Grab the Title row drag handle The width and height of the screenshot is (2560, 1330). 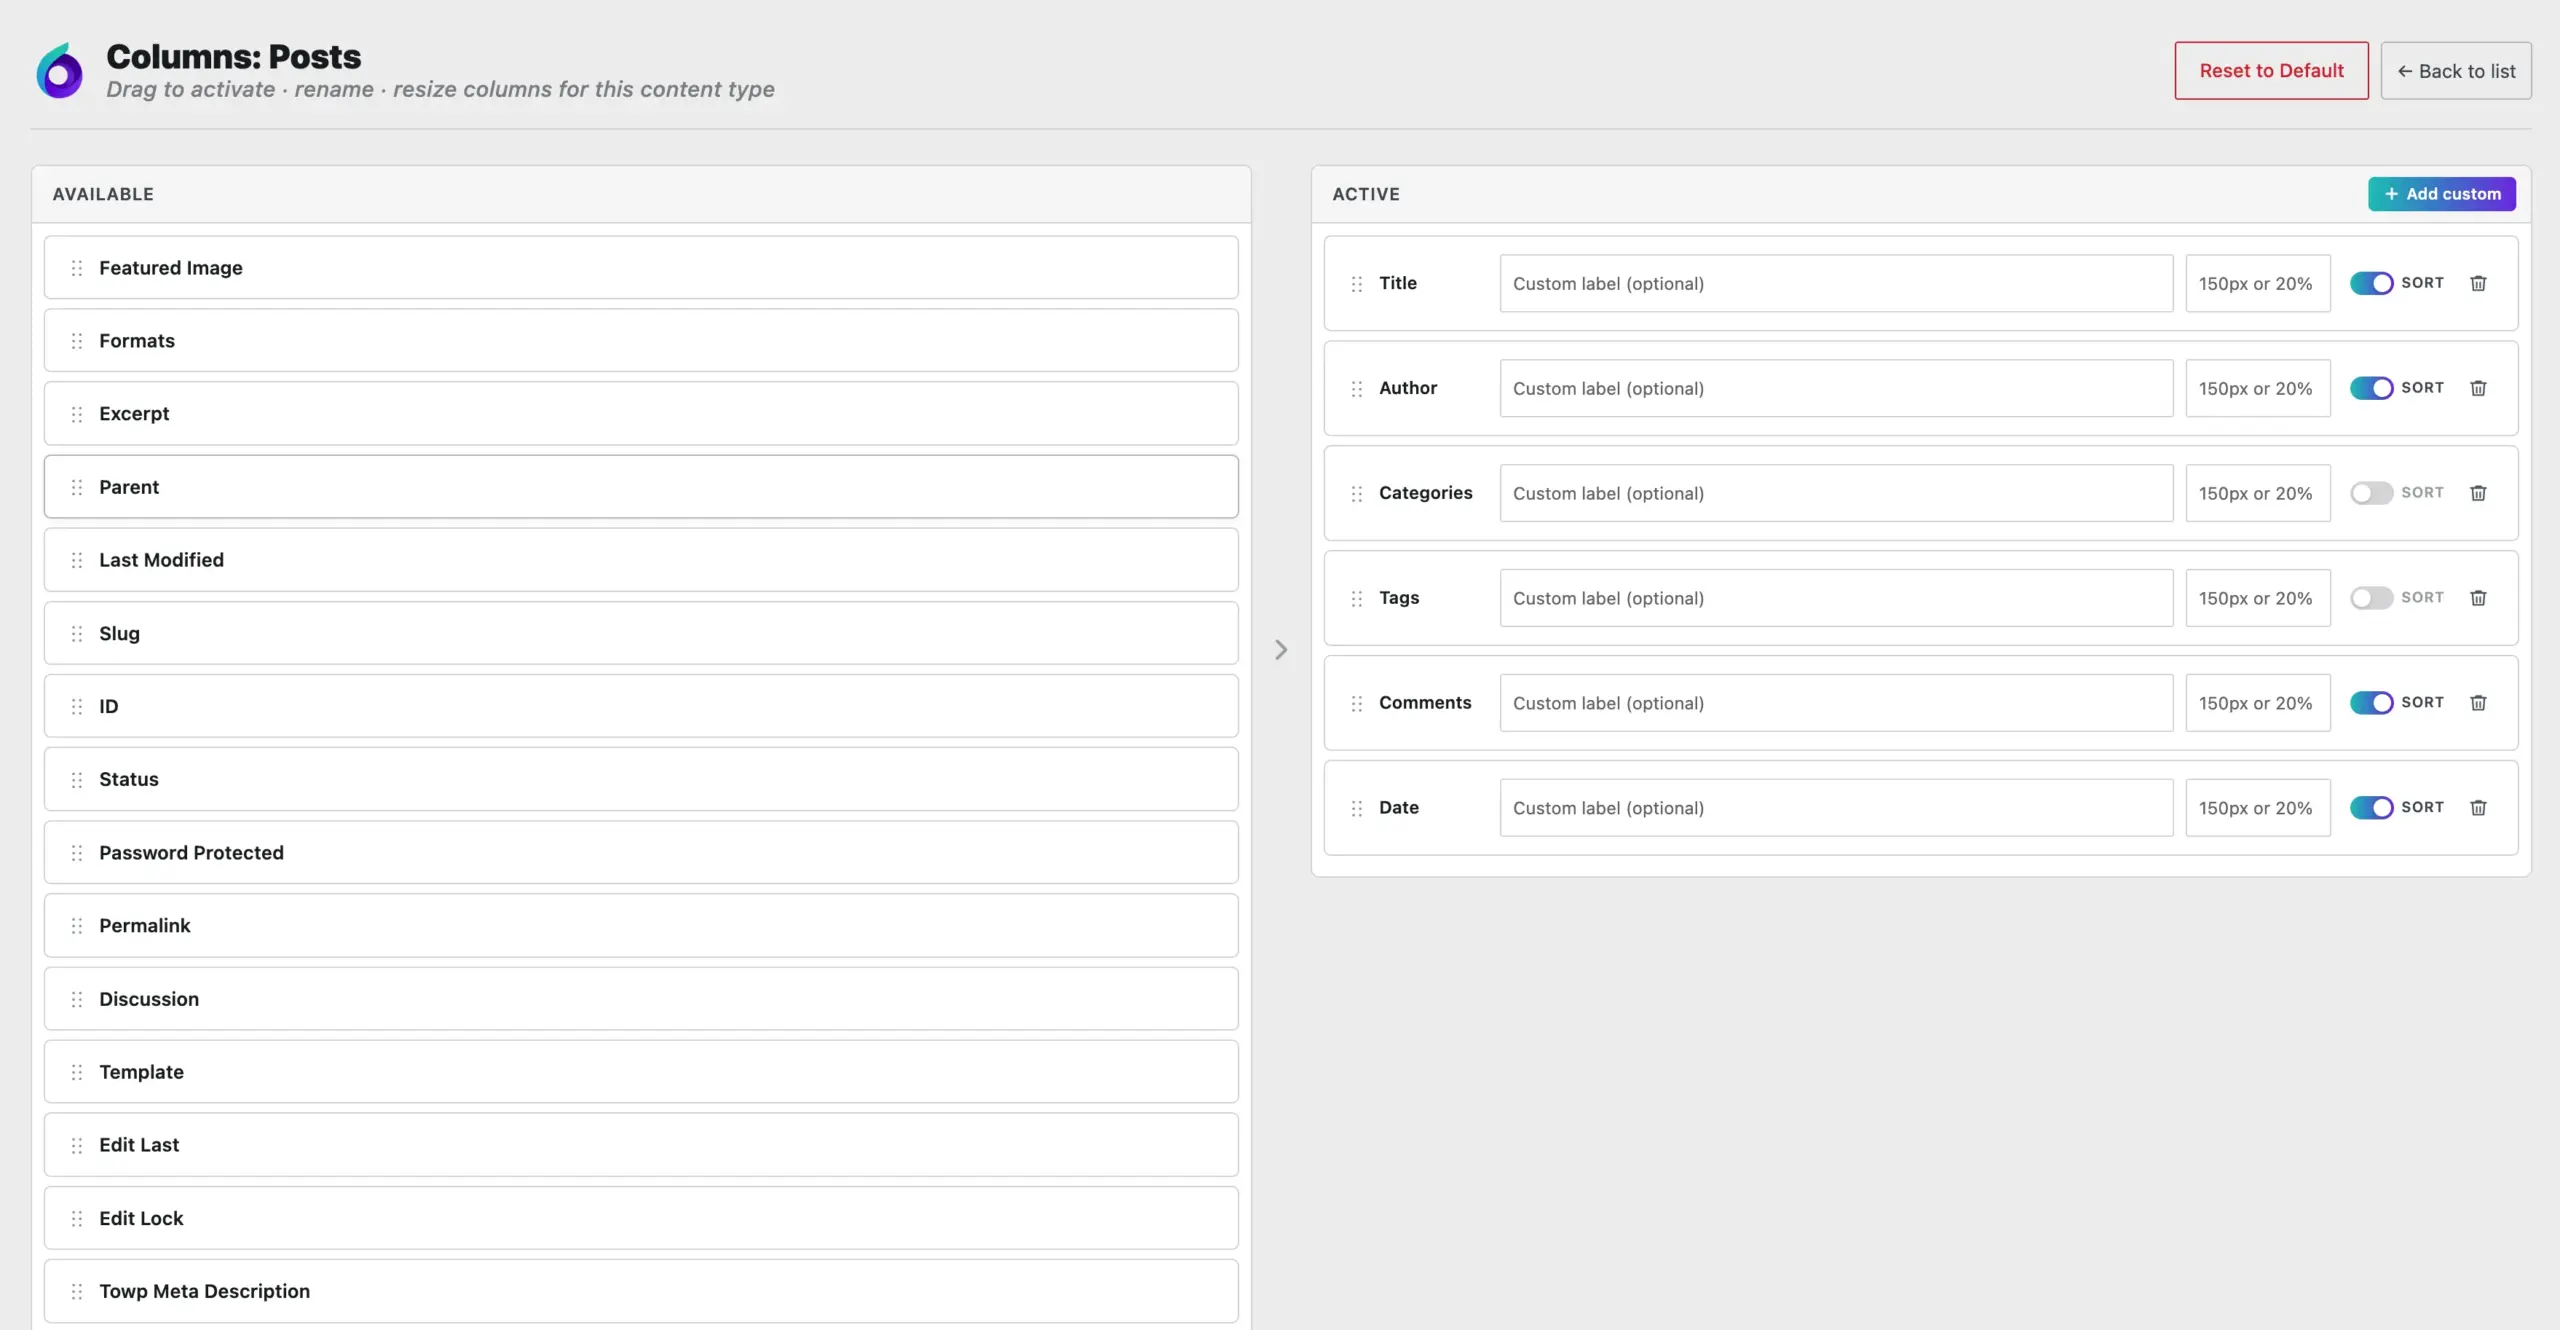click(1357, 284)
